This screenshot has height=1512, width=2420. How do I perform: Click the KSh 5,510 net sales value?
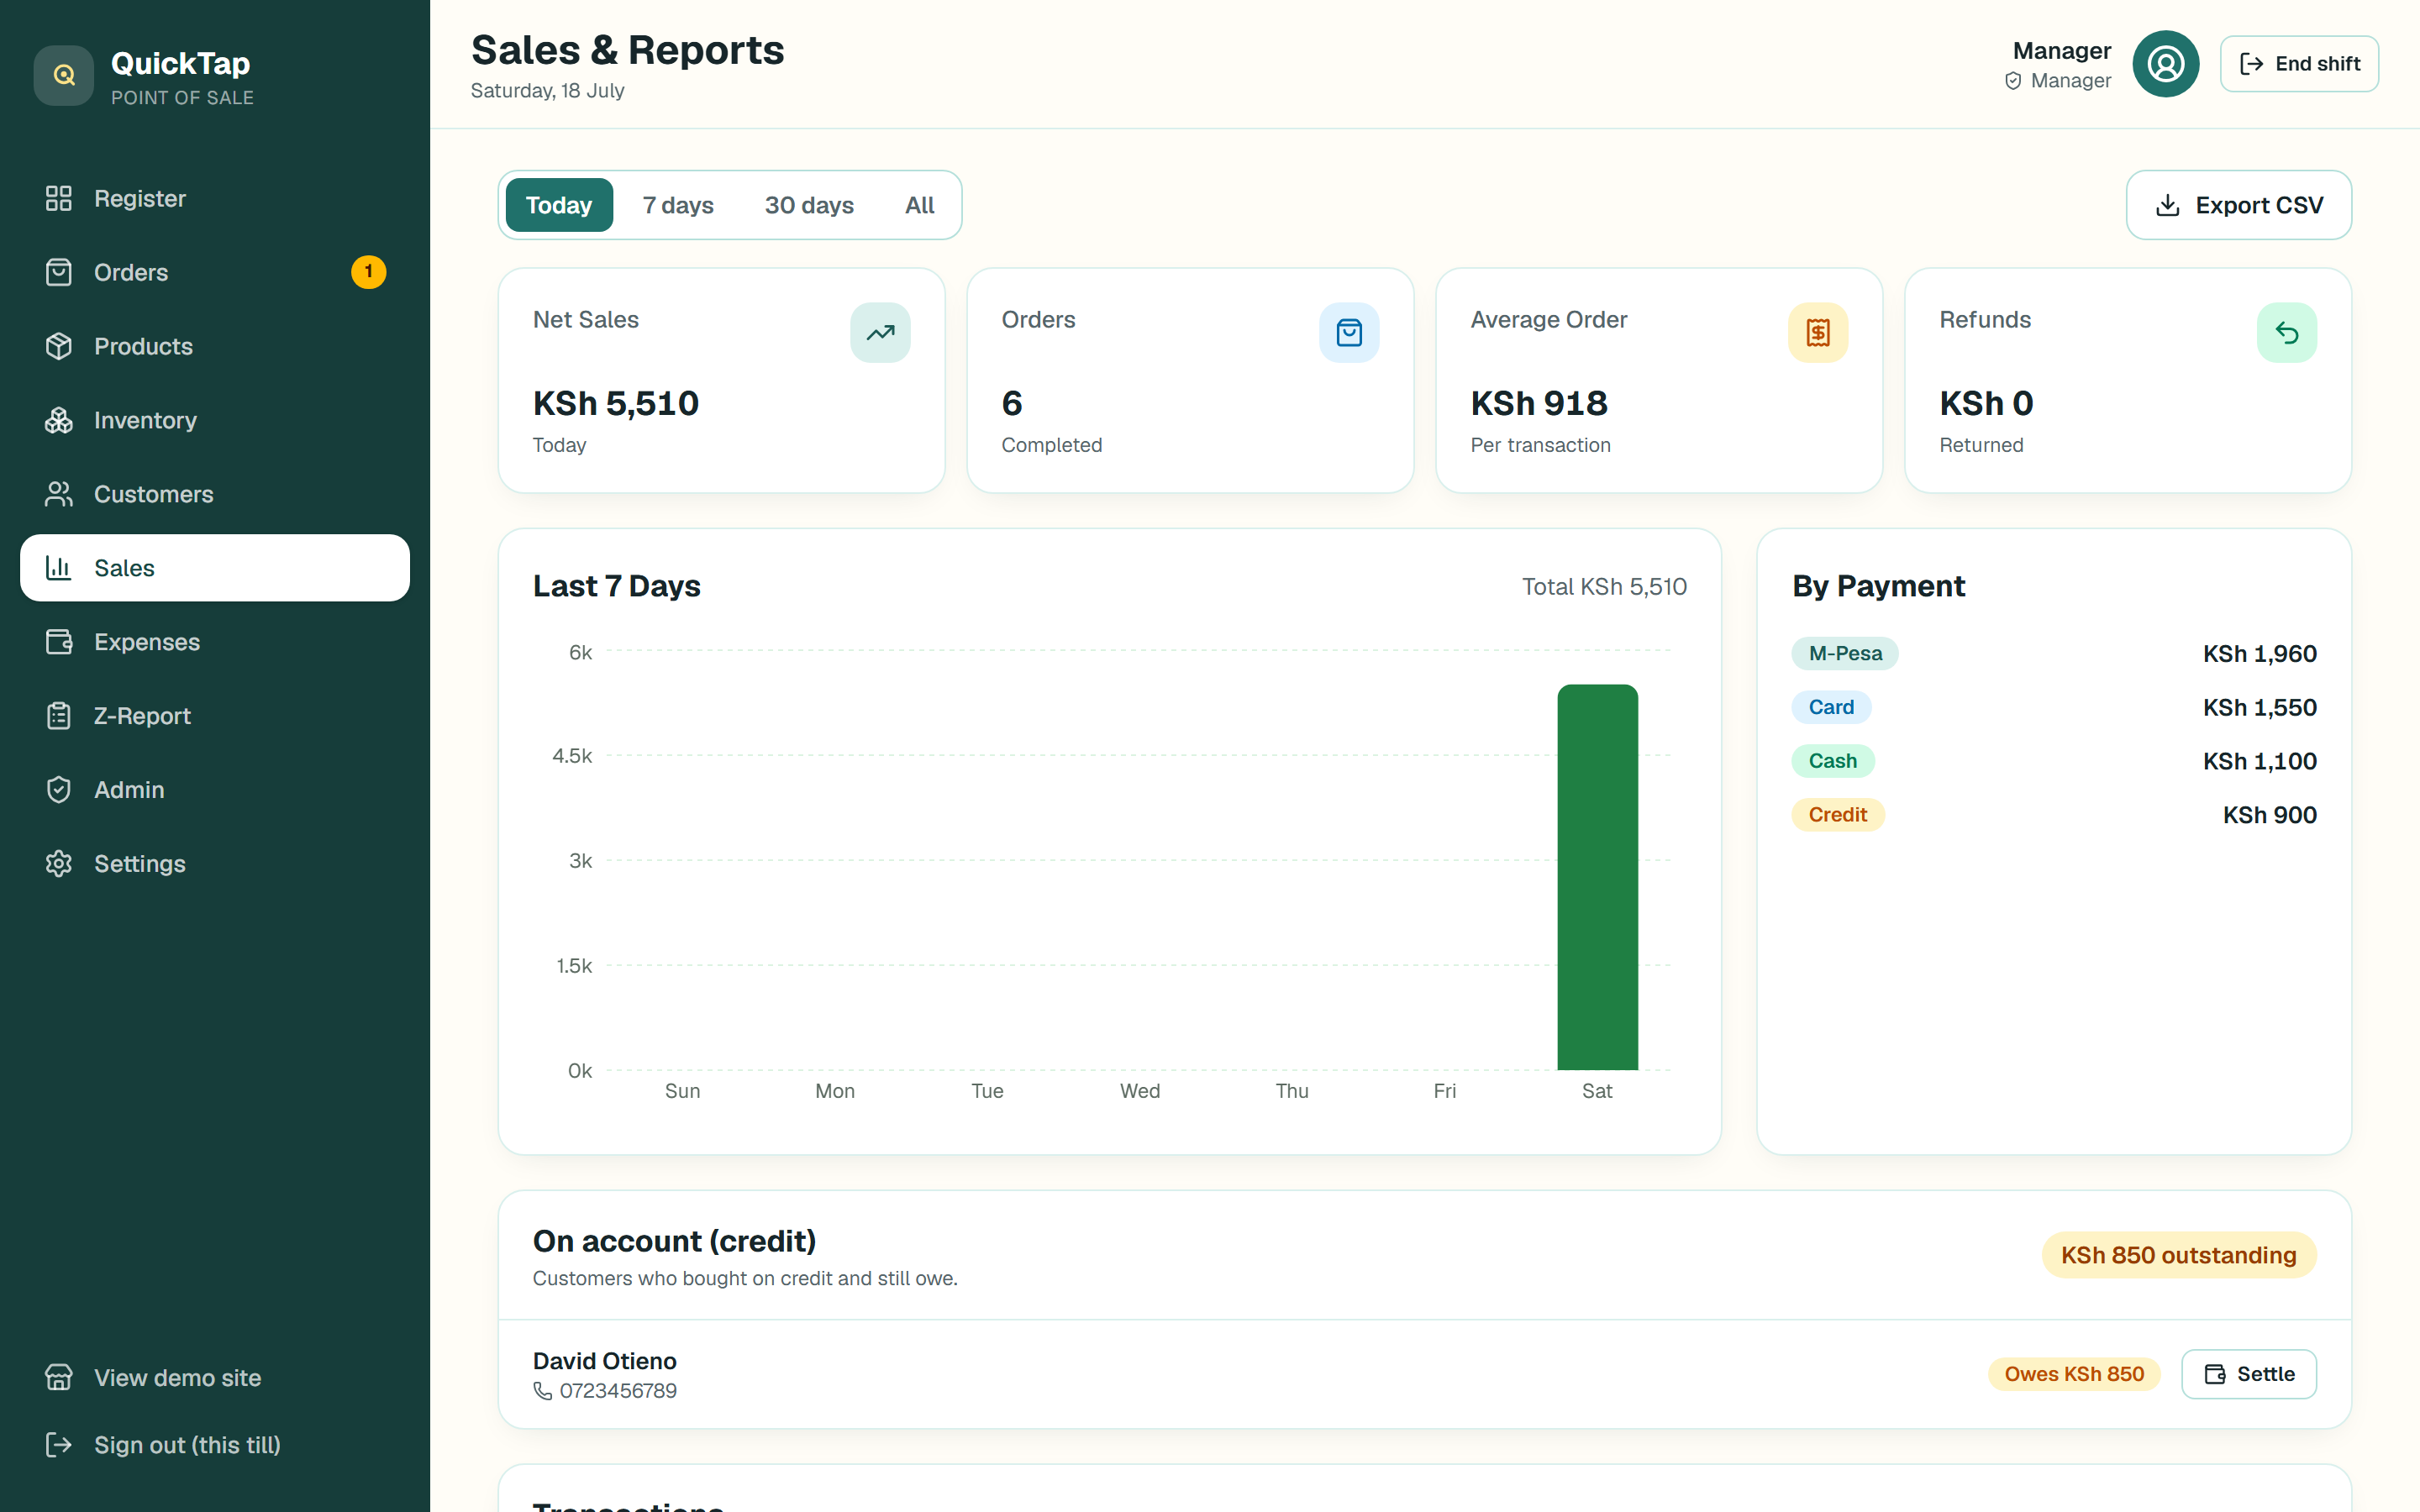click(616, 403)
